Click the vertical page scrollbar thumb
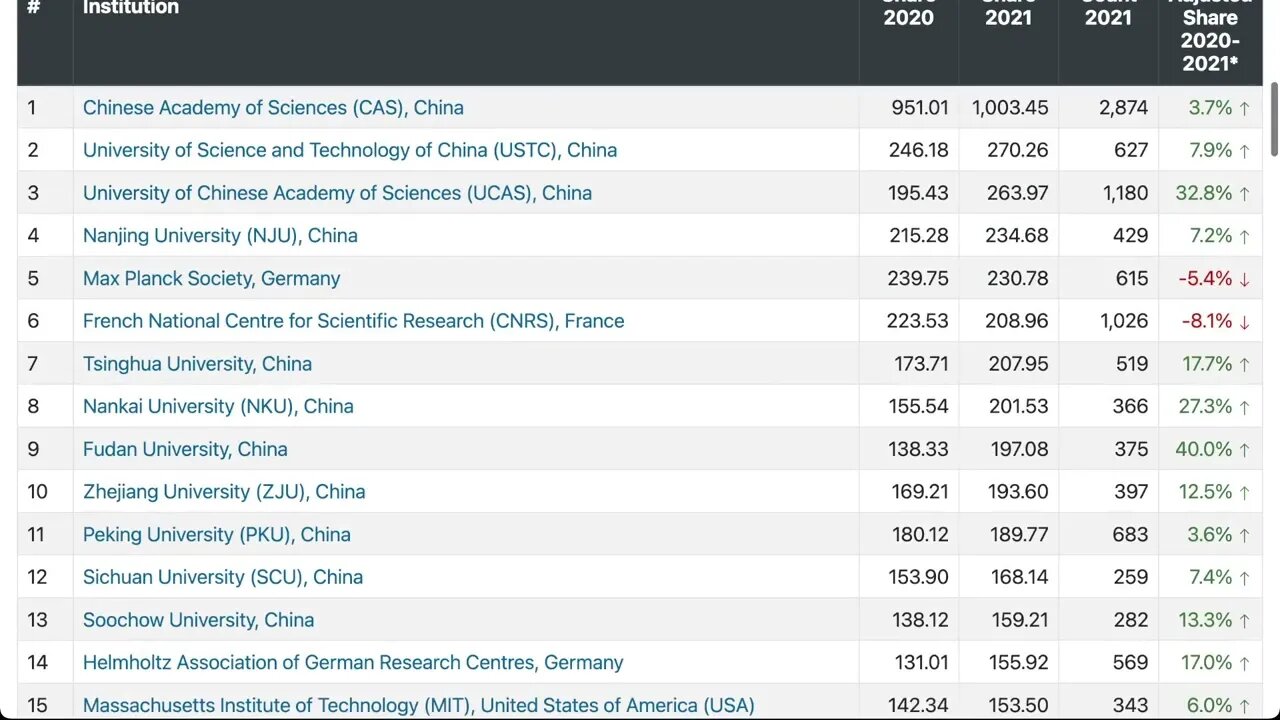Image resolution: width=1280 pixels, height=720 pixels. click(1274, 120)
